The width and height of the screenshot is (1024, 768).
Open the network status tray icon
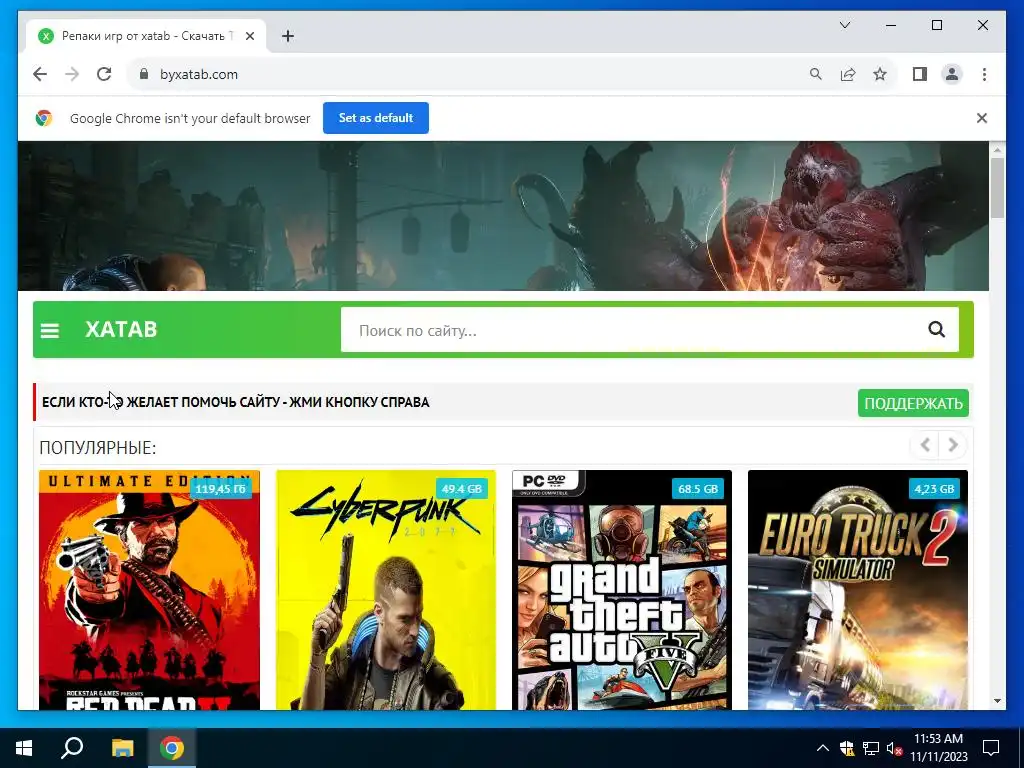[871, 748]
